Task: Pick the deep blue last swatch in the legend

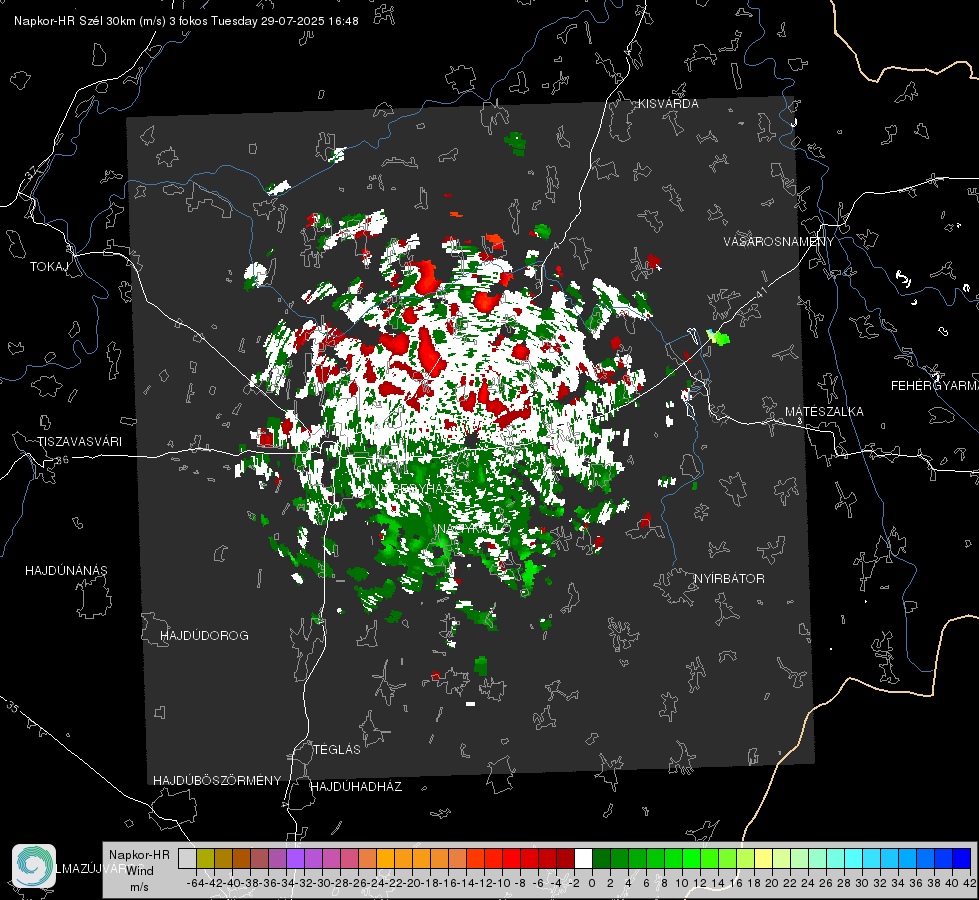Action: [x=962, y=858]
